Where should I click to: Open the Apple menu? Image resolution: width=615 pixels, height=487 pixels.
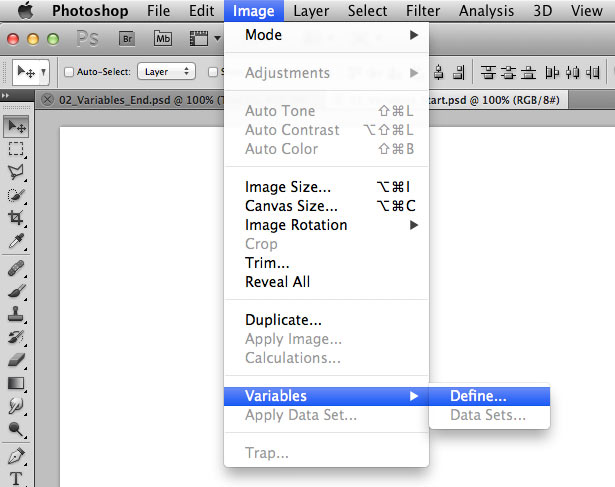pyautogui.click(x=26, y=11)
